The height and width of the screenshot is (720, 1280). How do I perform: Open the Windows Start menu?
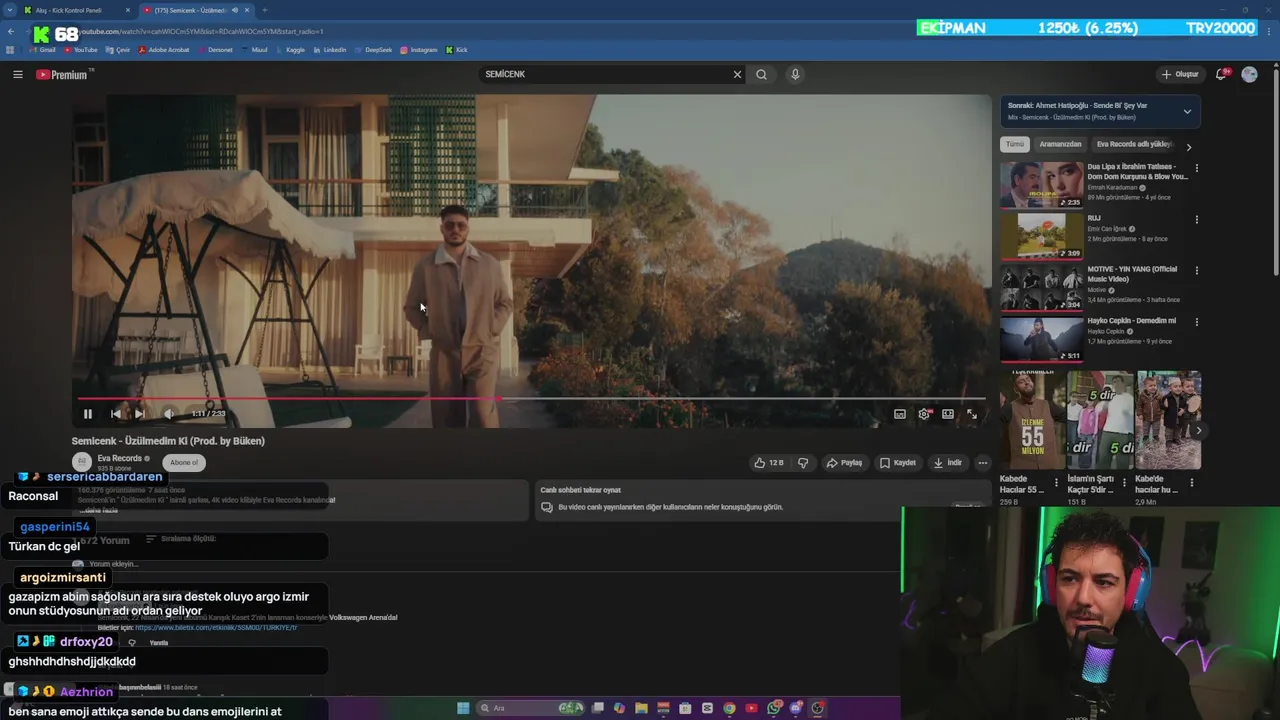463,708
